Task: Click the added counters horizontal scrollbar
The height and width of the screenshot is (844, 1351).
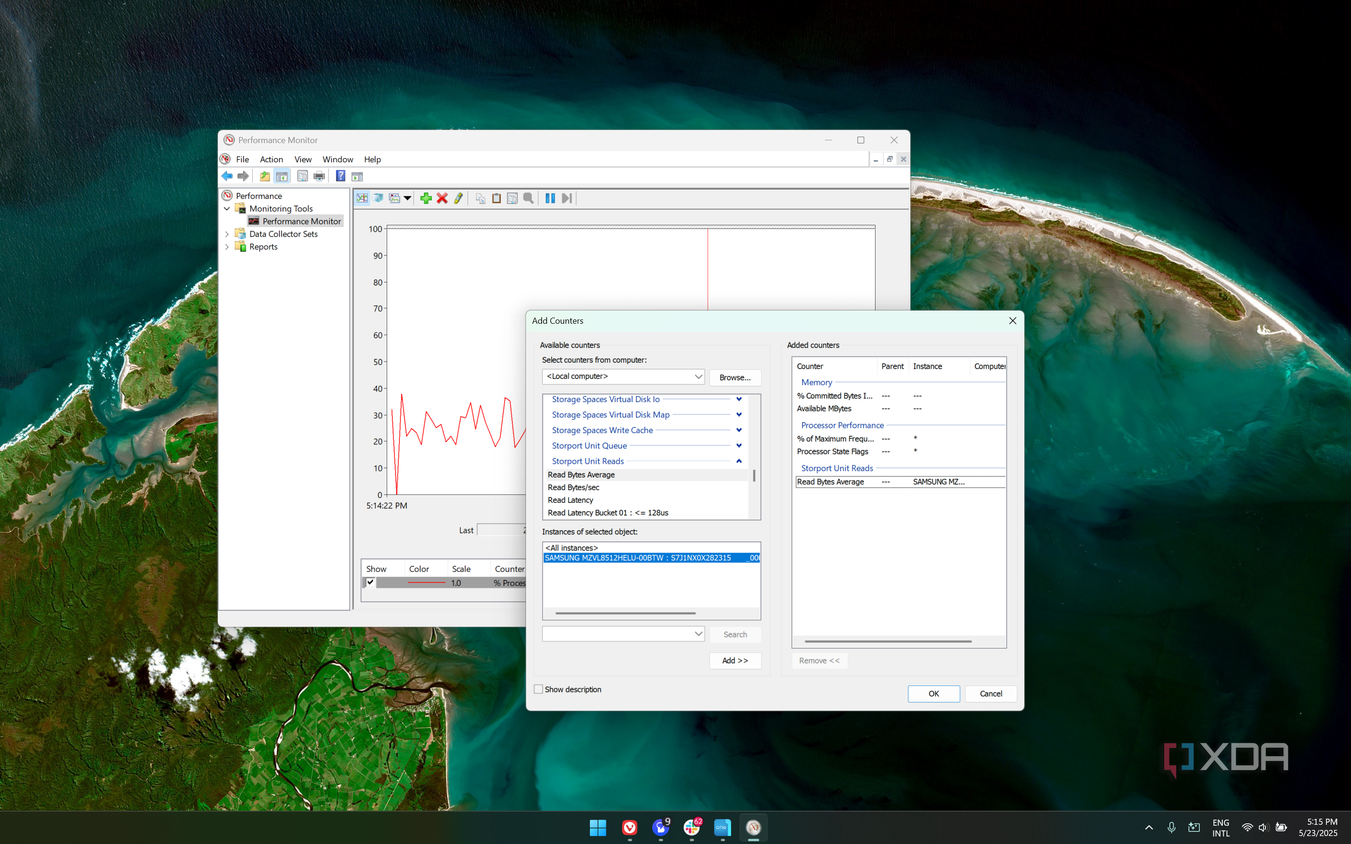Action: (888, 641)
